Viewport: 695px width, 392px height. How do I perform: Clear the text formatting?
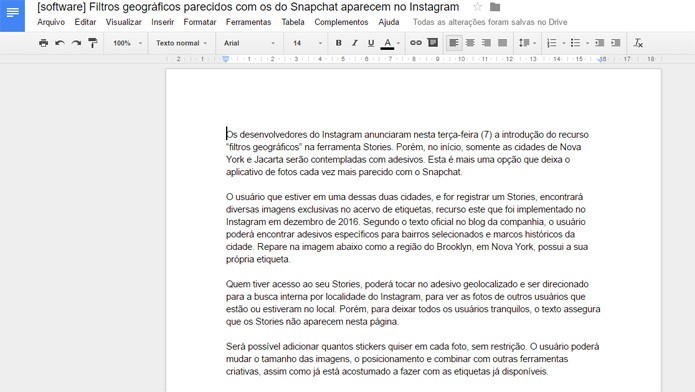(638, 43)
